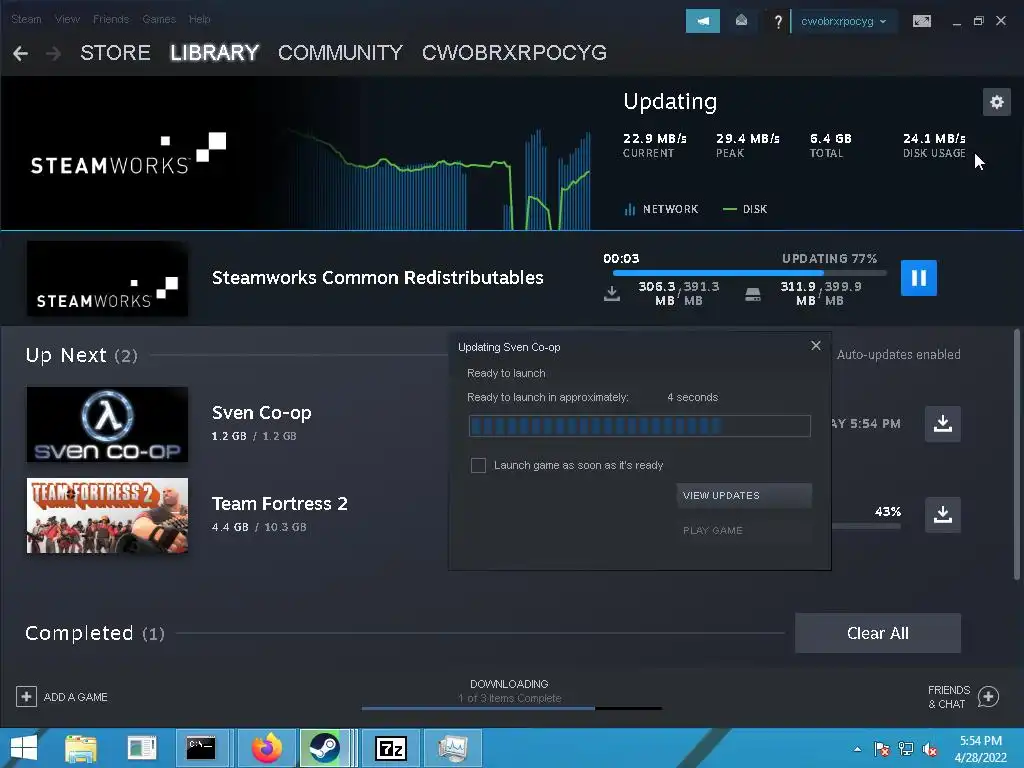The width and height of the screenshot is (1024, 768).
Task: Open File Explorer from taskbar
Action: click(x=81, y=748)
